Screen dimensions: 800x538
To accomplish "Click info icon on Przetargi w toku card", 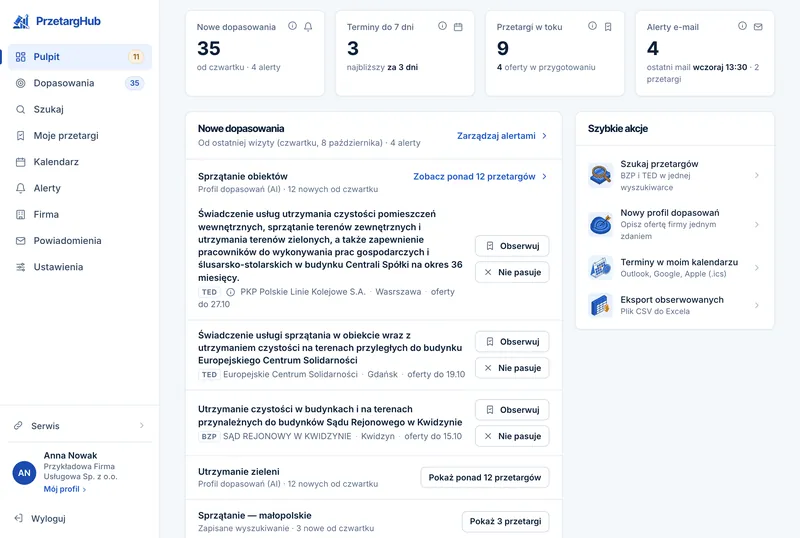I will tap(592, 26).
